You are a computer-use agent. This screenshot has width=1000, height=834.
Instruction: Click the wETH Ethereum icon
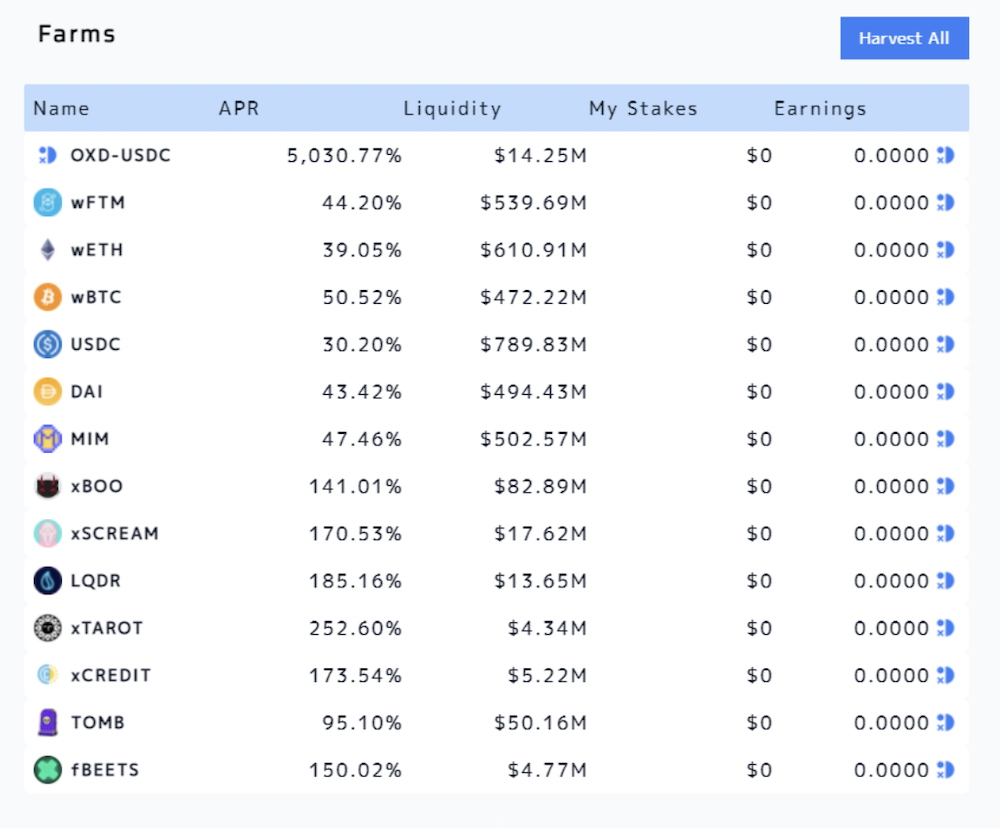[x=48, y=250]
